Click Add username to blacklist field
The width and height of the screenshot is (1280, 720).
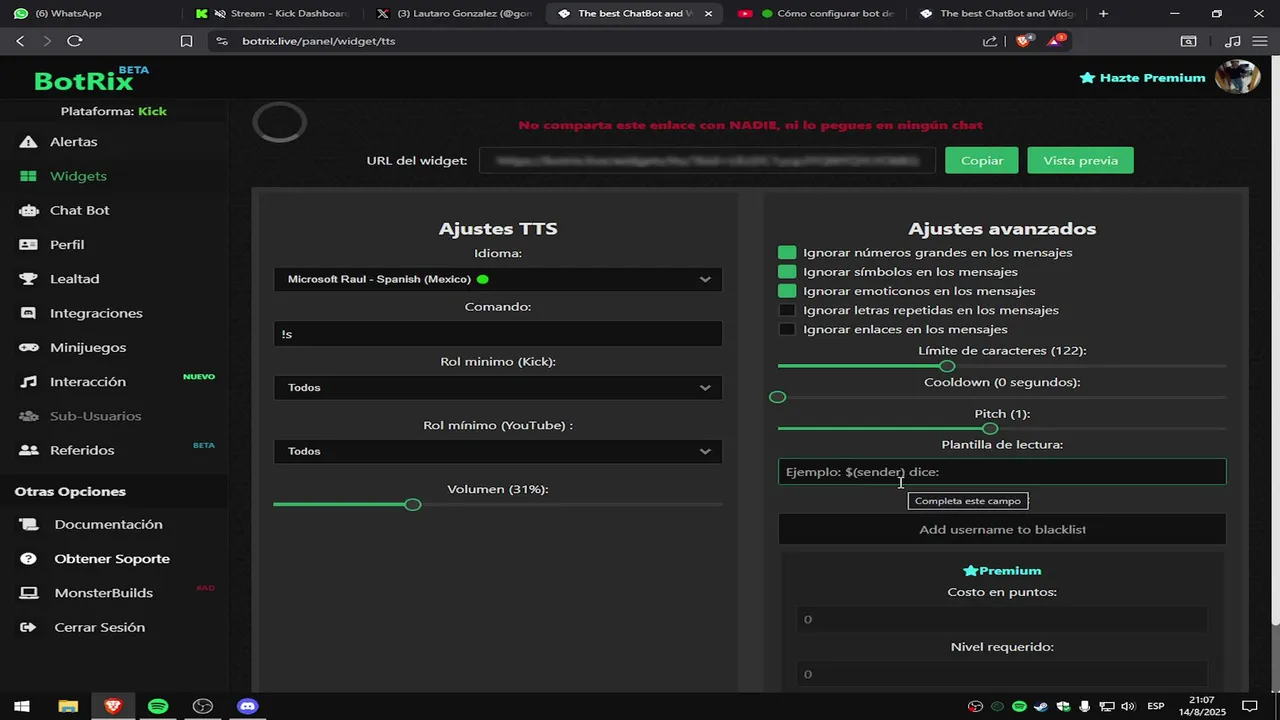[x=1002, y=529]
